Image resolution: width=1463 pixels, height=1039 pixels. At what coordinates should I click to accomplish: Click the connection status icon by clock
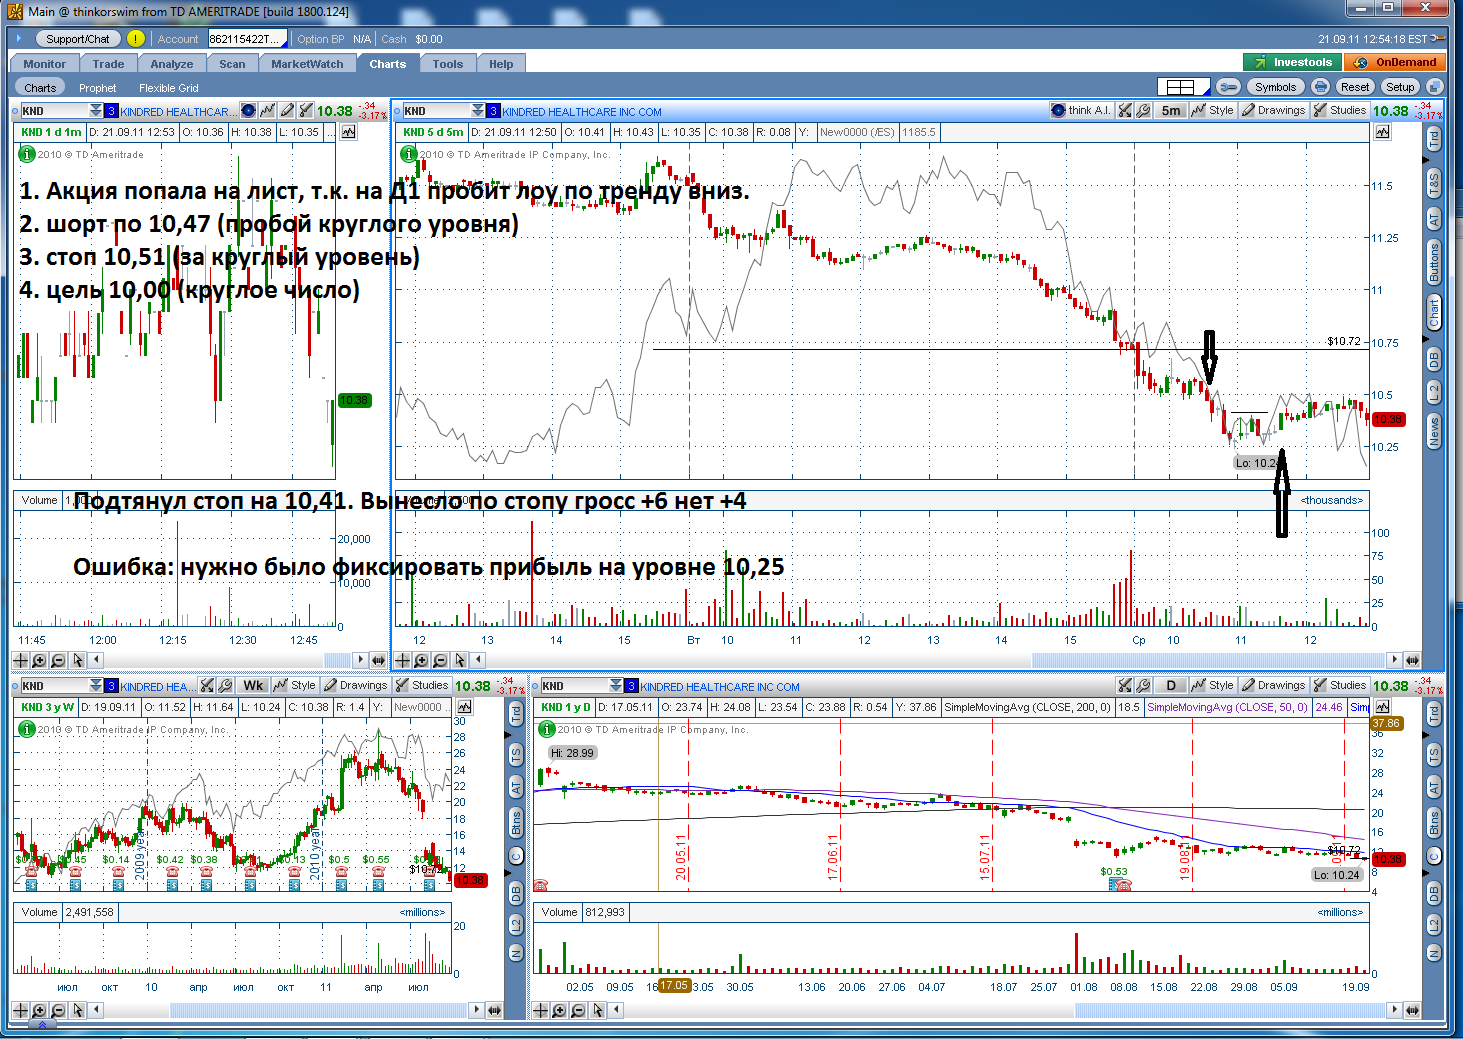coord(1438,39)
